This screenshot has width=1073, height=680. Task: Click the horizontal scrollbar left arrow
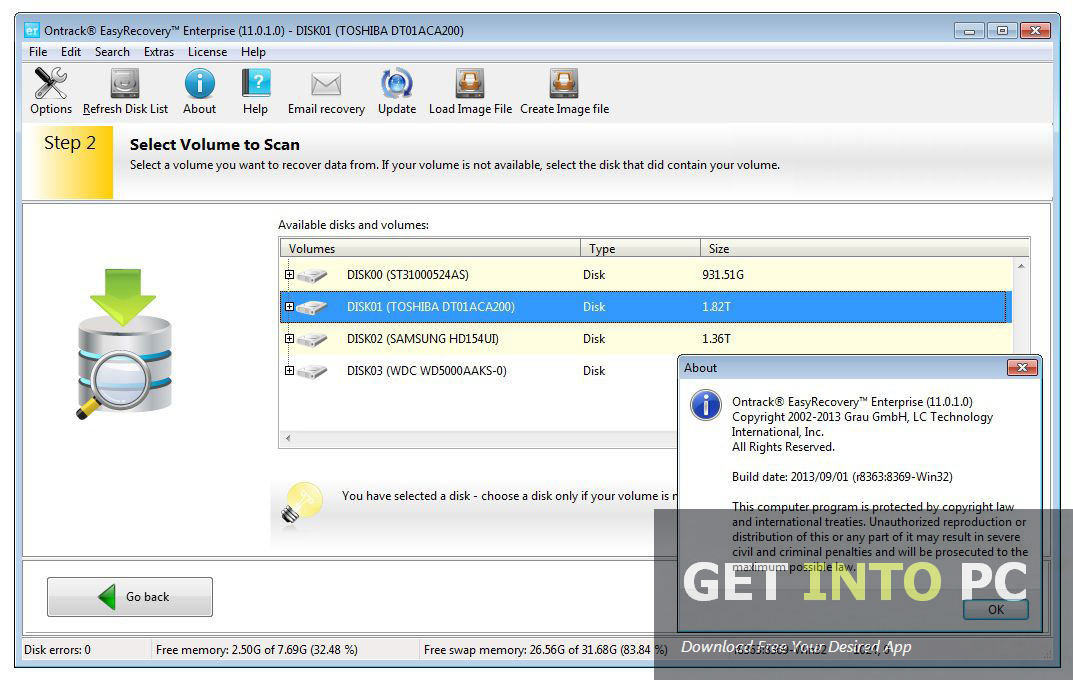pos(288,439)
